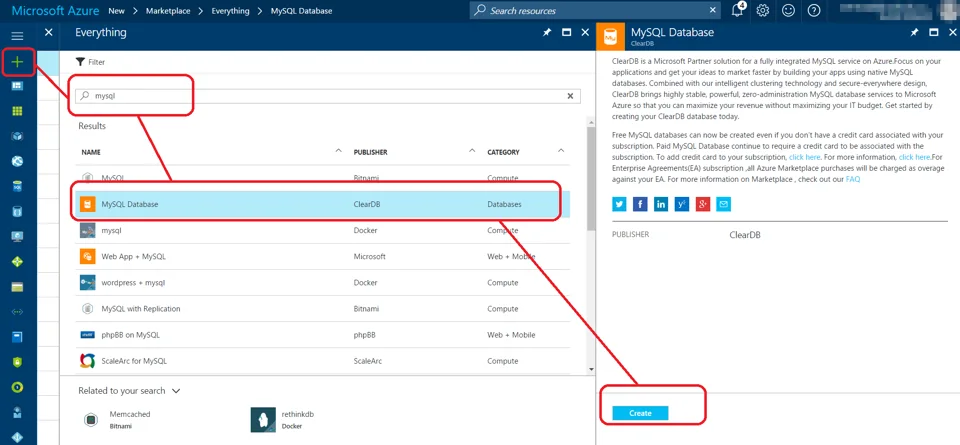Share via email envelope icon
Screen dimensions: 960x445
click(x=724, y=204)
